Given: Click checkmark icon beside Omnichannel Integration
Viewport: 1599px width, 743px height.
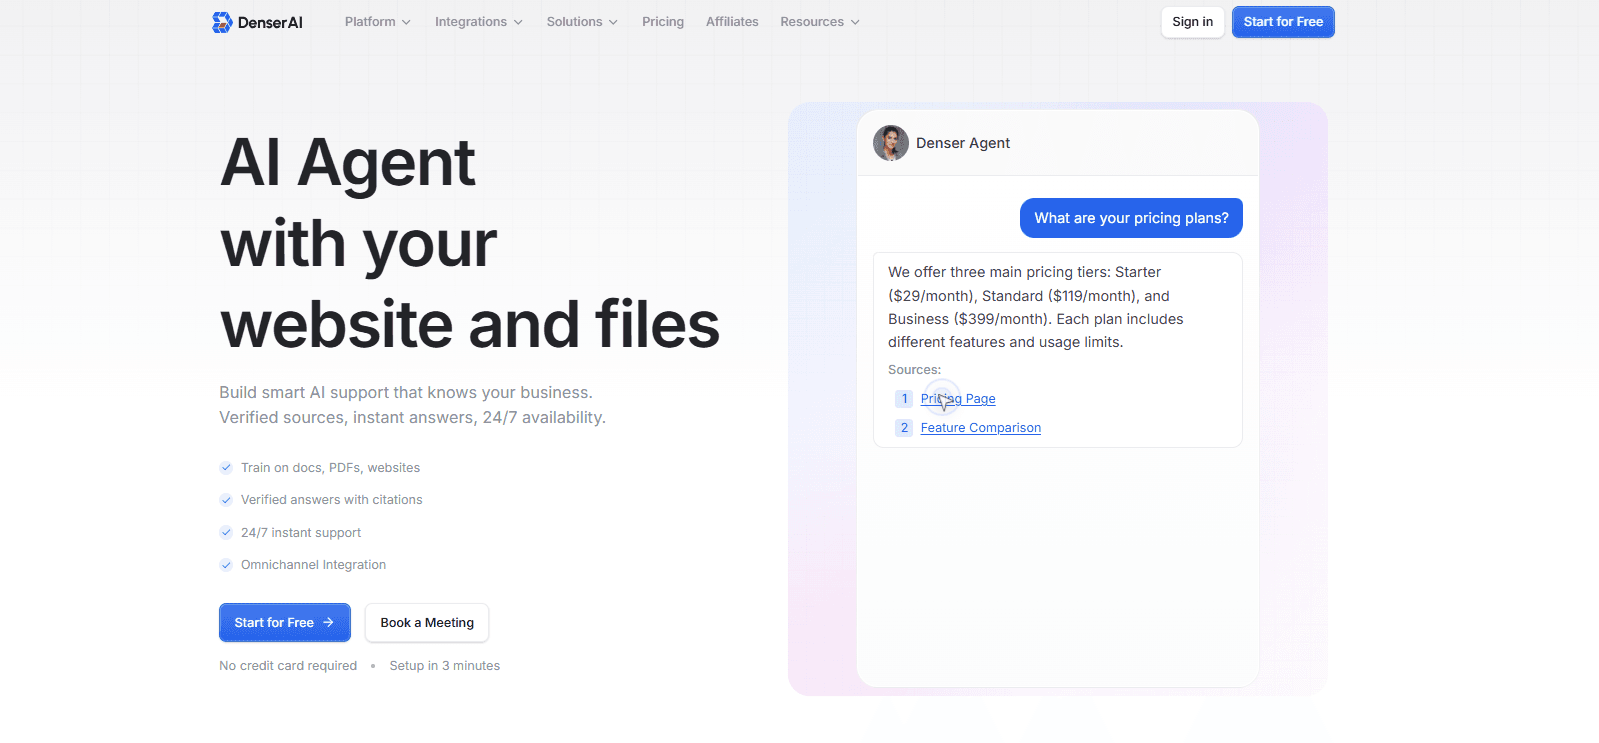Looking at the screenshot, I should point(226,565).
